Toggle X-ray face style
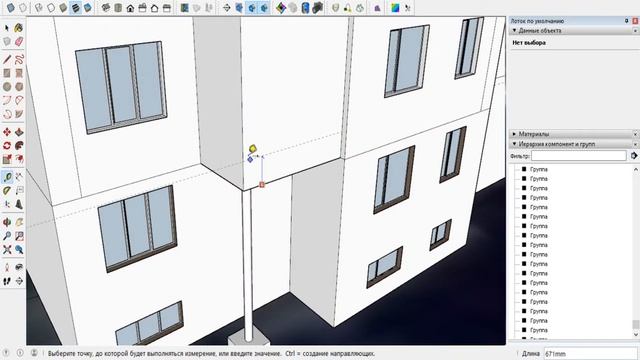This screenshot has height=360, width=640. coord(11,7)
